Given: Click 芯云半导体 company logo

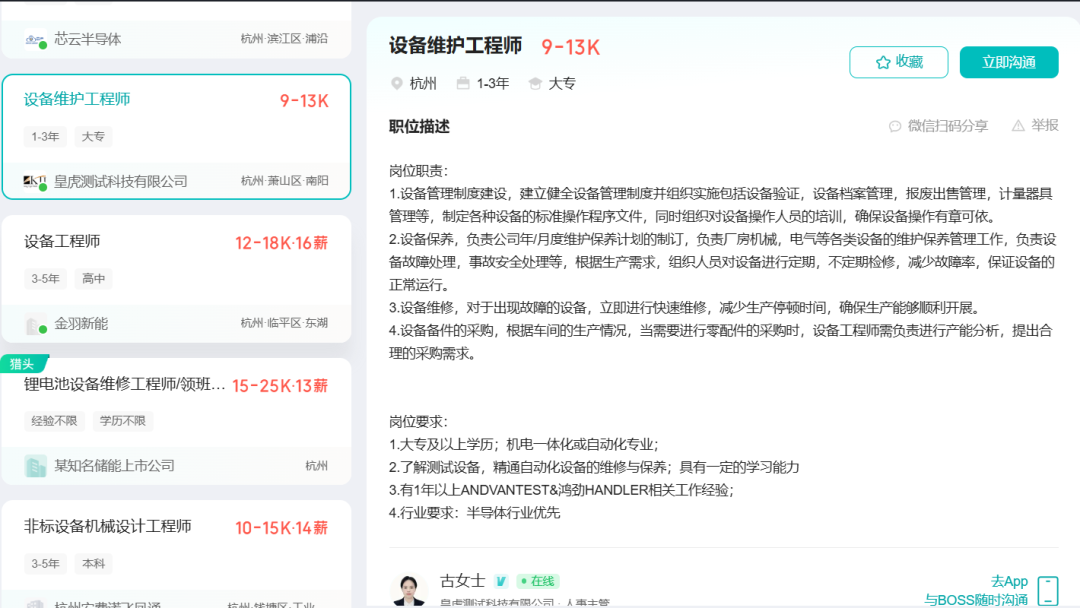Looking at the screenshot, I should click(36, 39).
